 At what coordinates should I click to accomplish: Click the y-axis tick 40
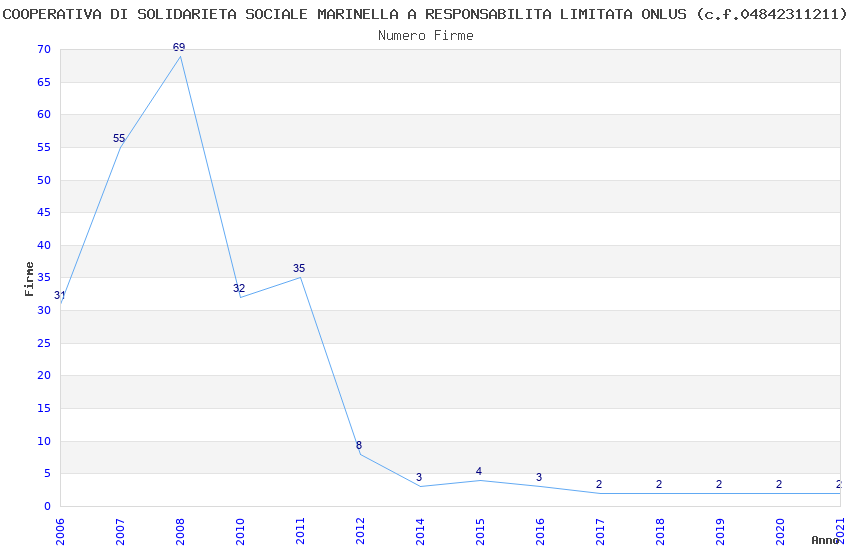(x=44, y=245)
